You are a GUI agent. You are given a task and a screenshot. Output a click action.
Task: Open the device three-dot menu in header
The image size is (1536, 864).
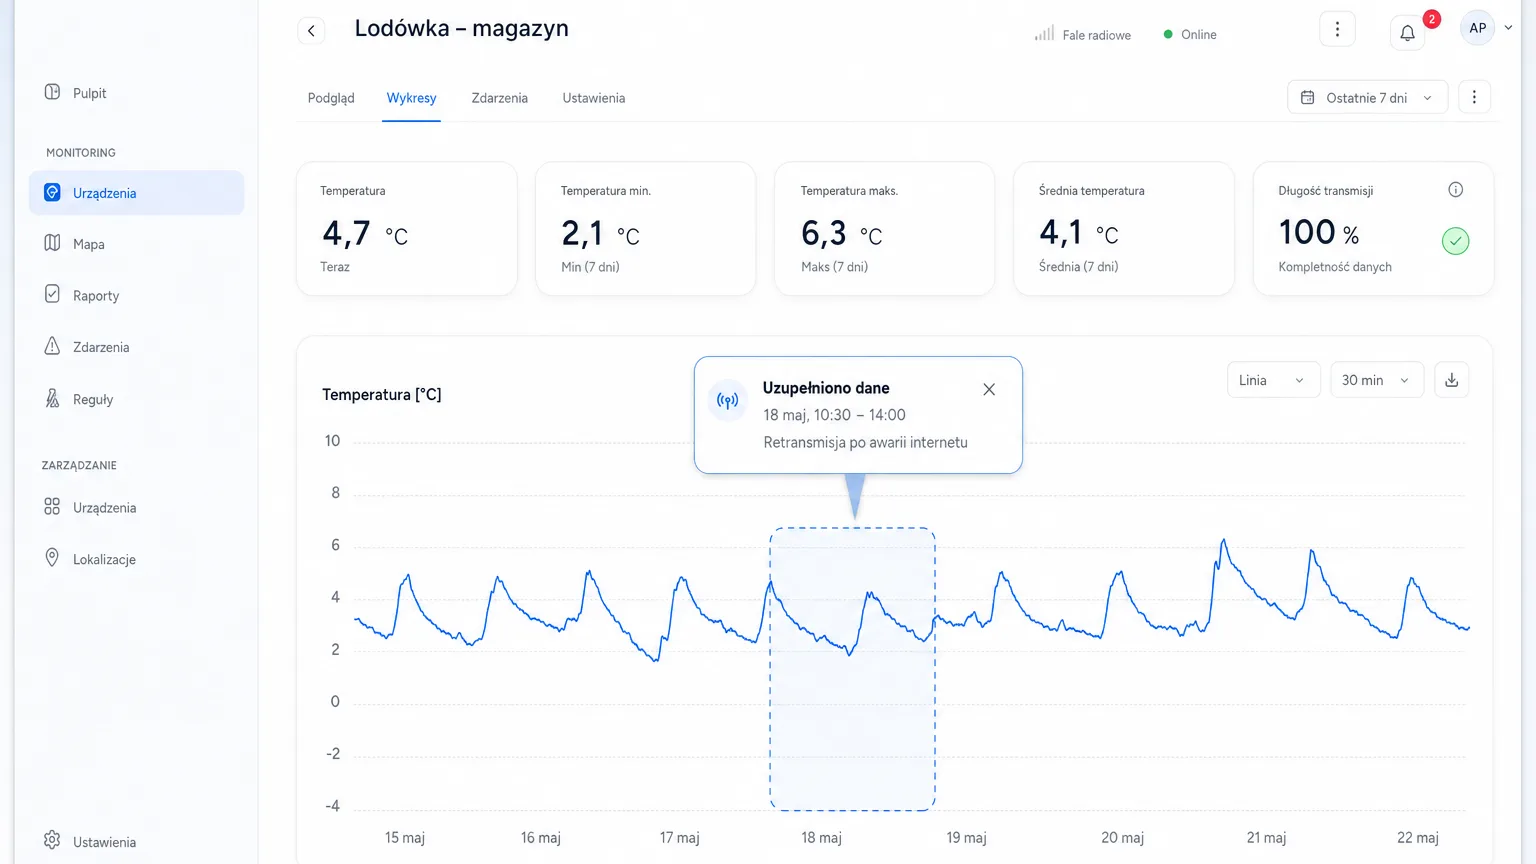coord(1337,30)
